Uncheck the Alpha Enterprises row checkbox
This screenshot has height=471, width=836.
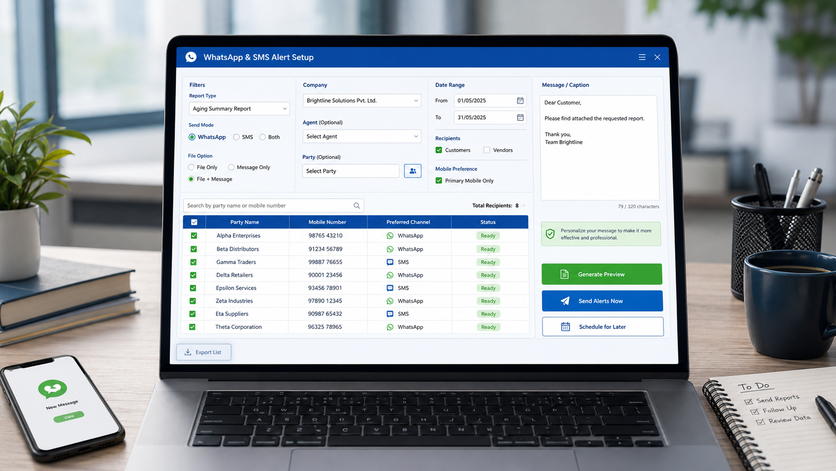194,236
